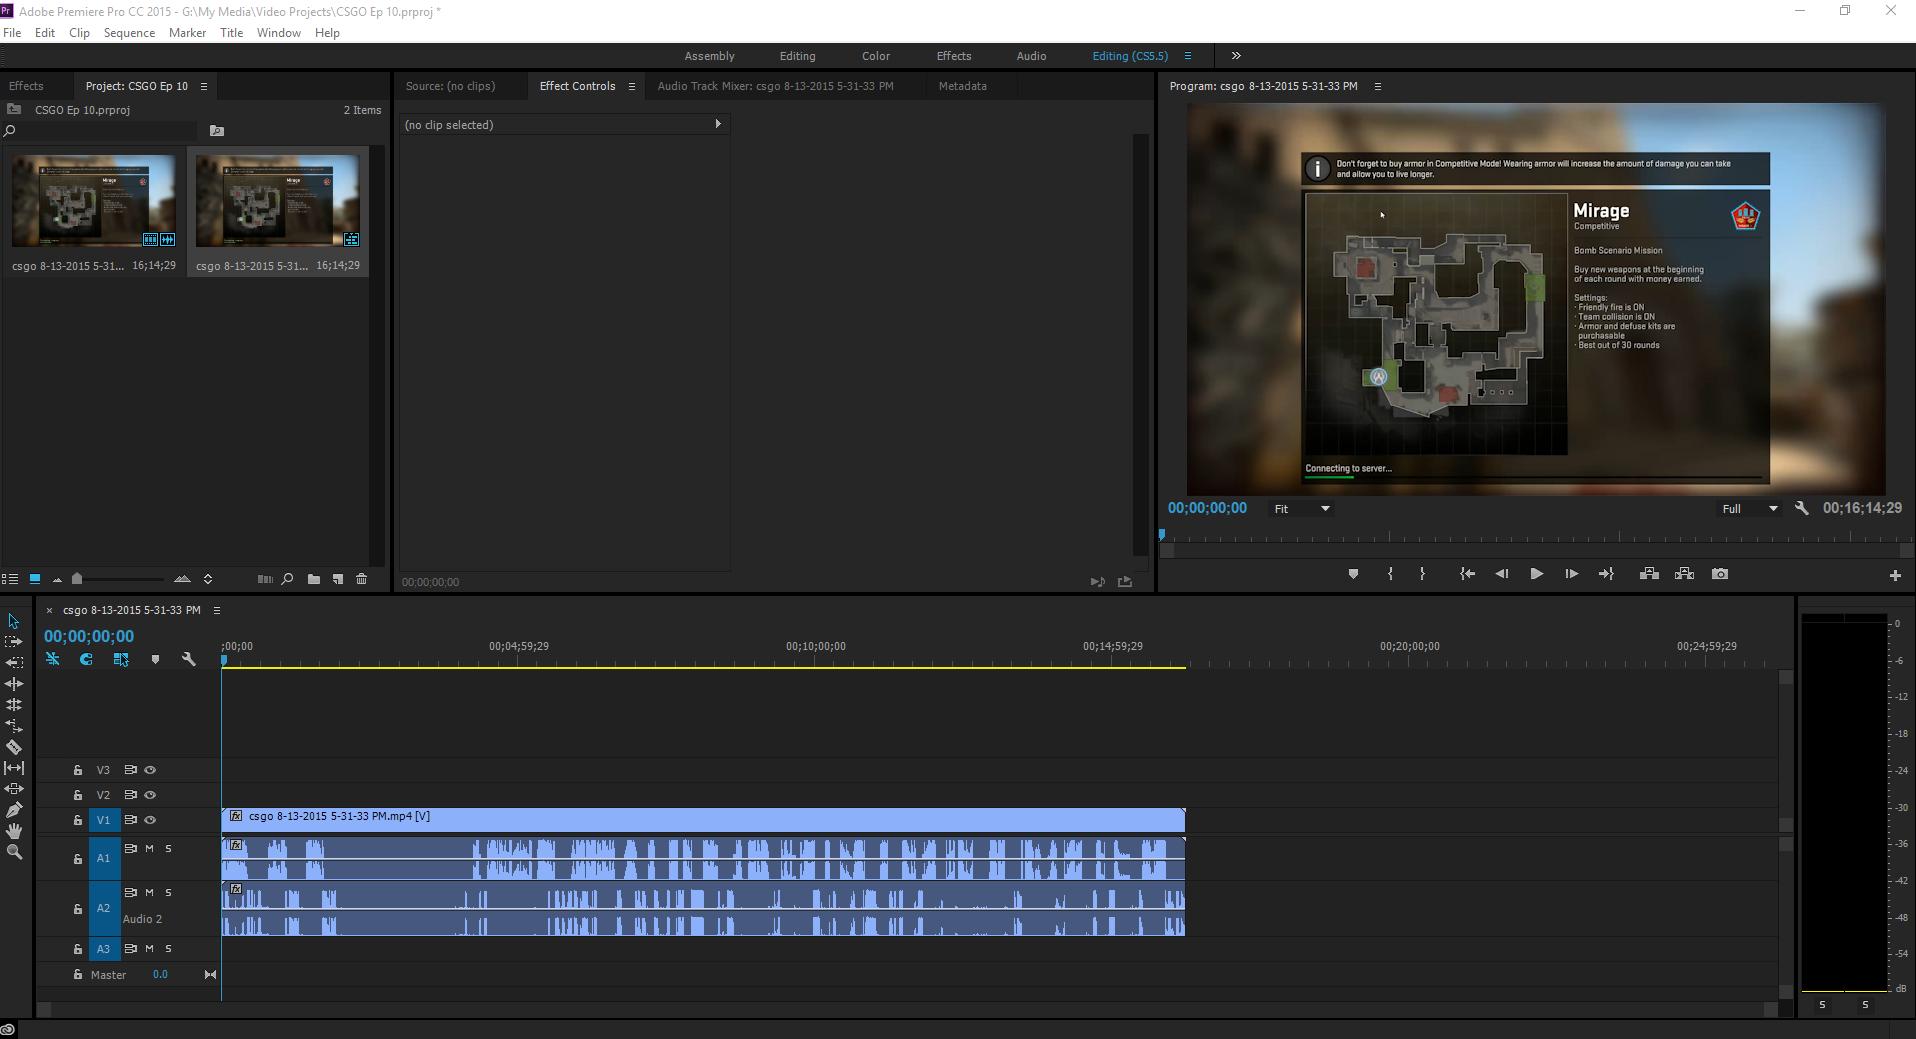Switch Project panel to list view
Screen dimensions: 1916x1039
click(x=10, y=579)
